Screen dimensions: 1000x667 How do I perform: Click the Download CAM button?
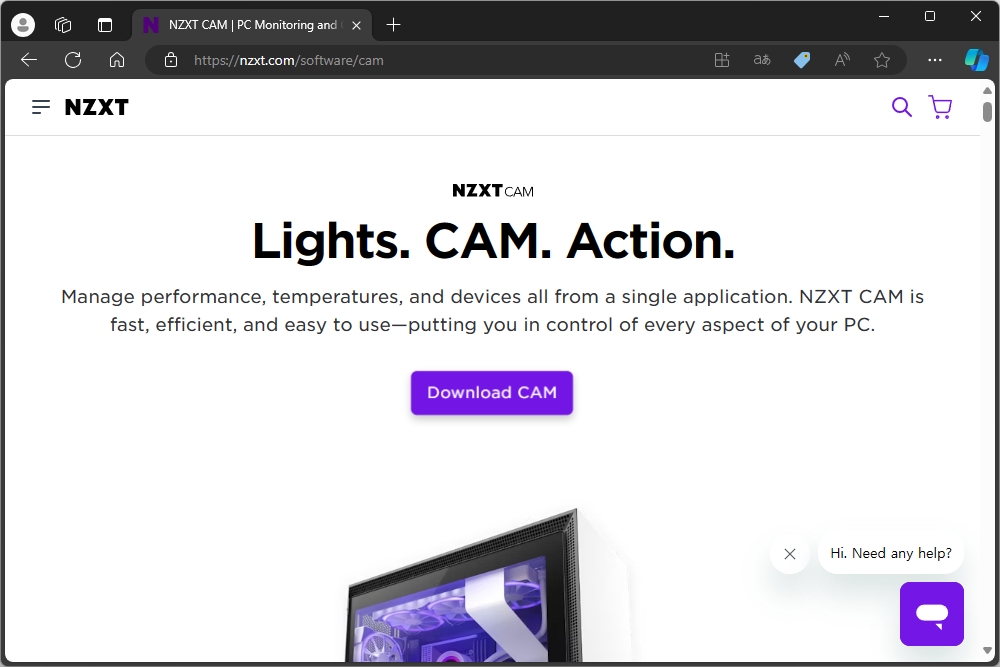492,393
